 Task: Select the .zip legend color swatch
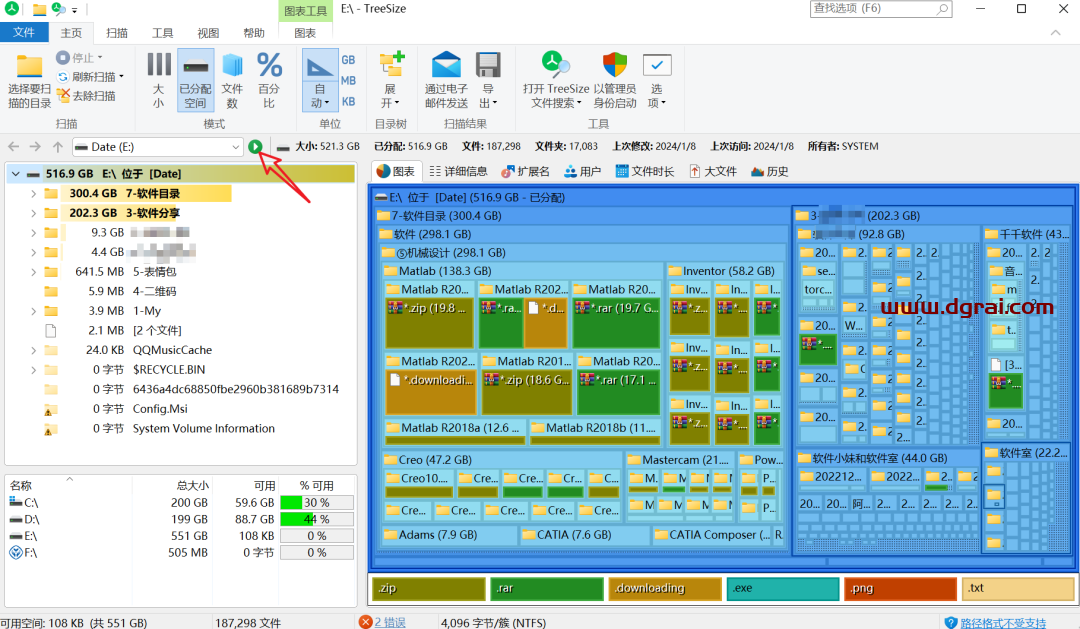click(x=429, y=588)
